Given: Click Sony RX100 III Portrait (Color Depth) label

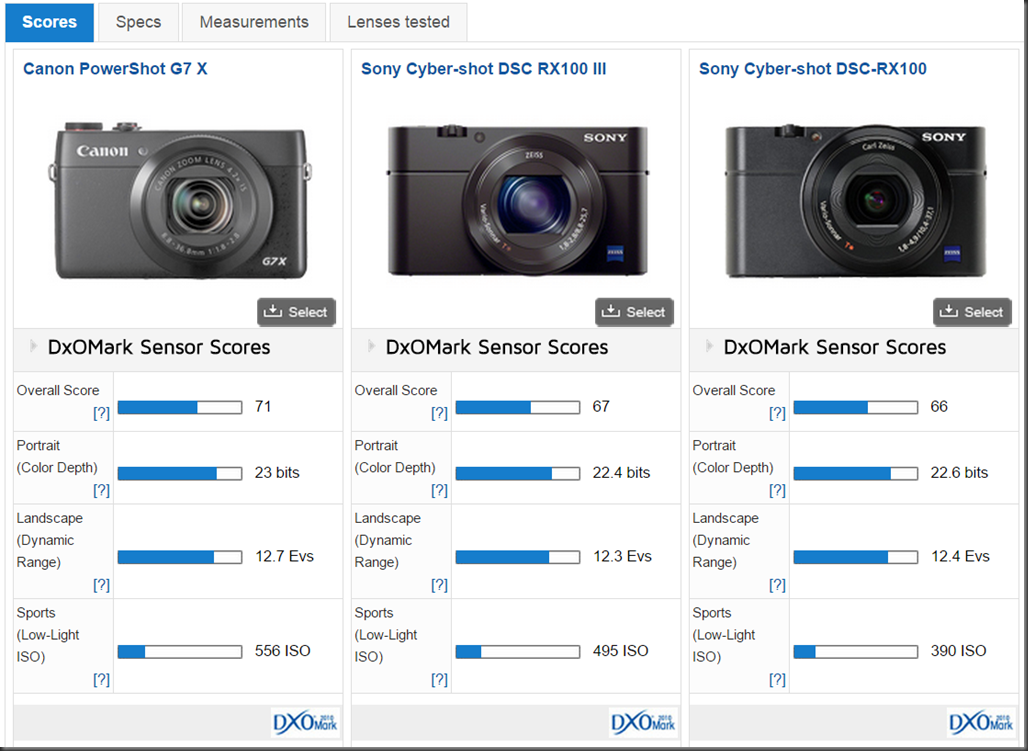Looking at the screenshot, I should tap(395, 457).
